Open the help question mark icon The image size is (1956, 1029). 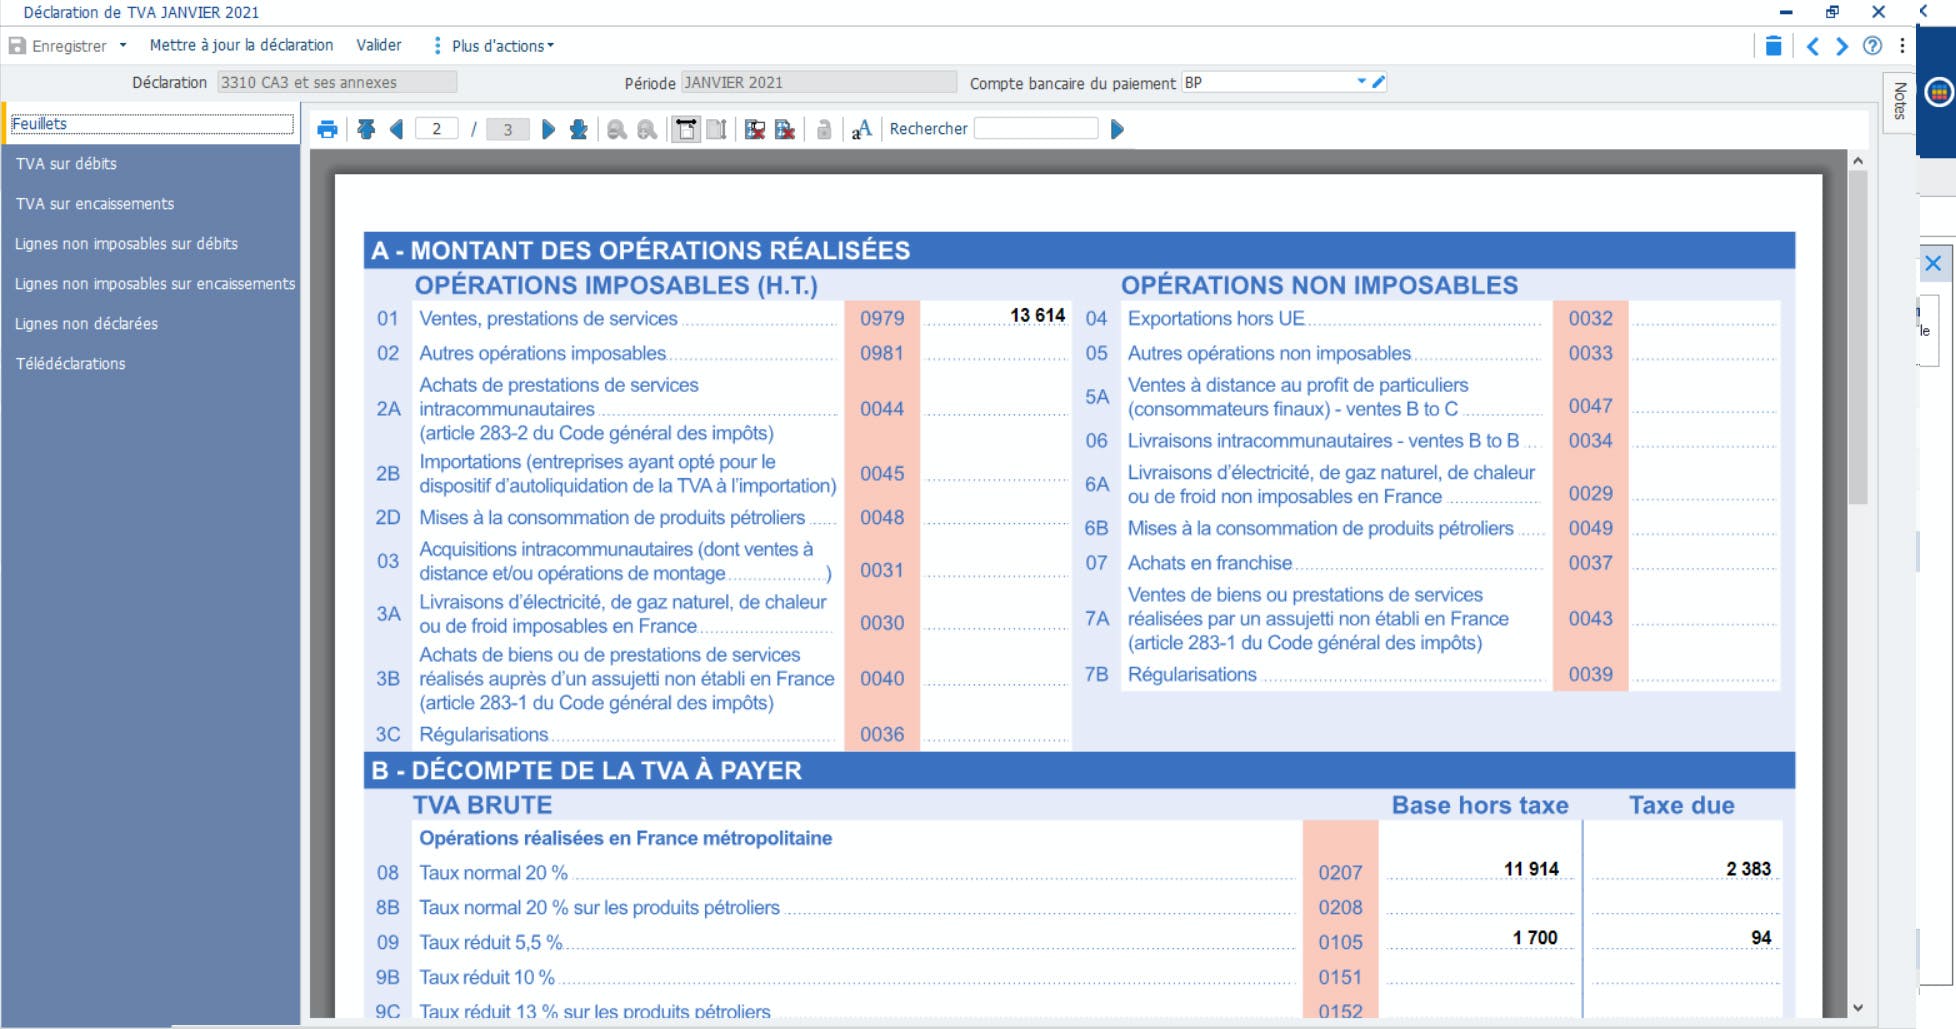1872,46
